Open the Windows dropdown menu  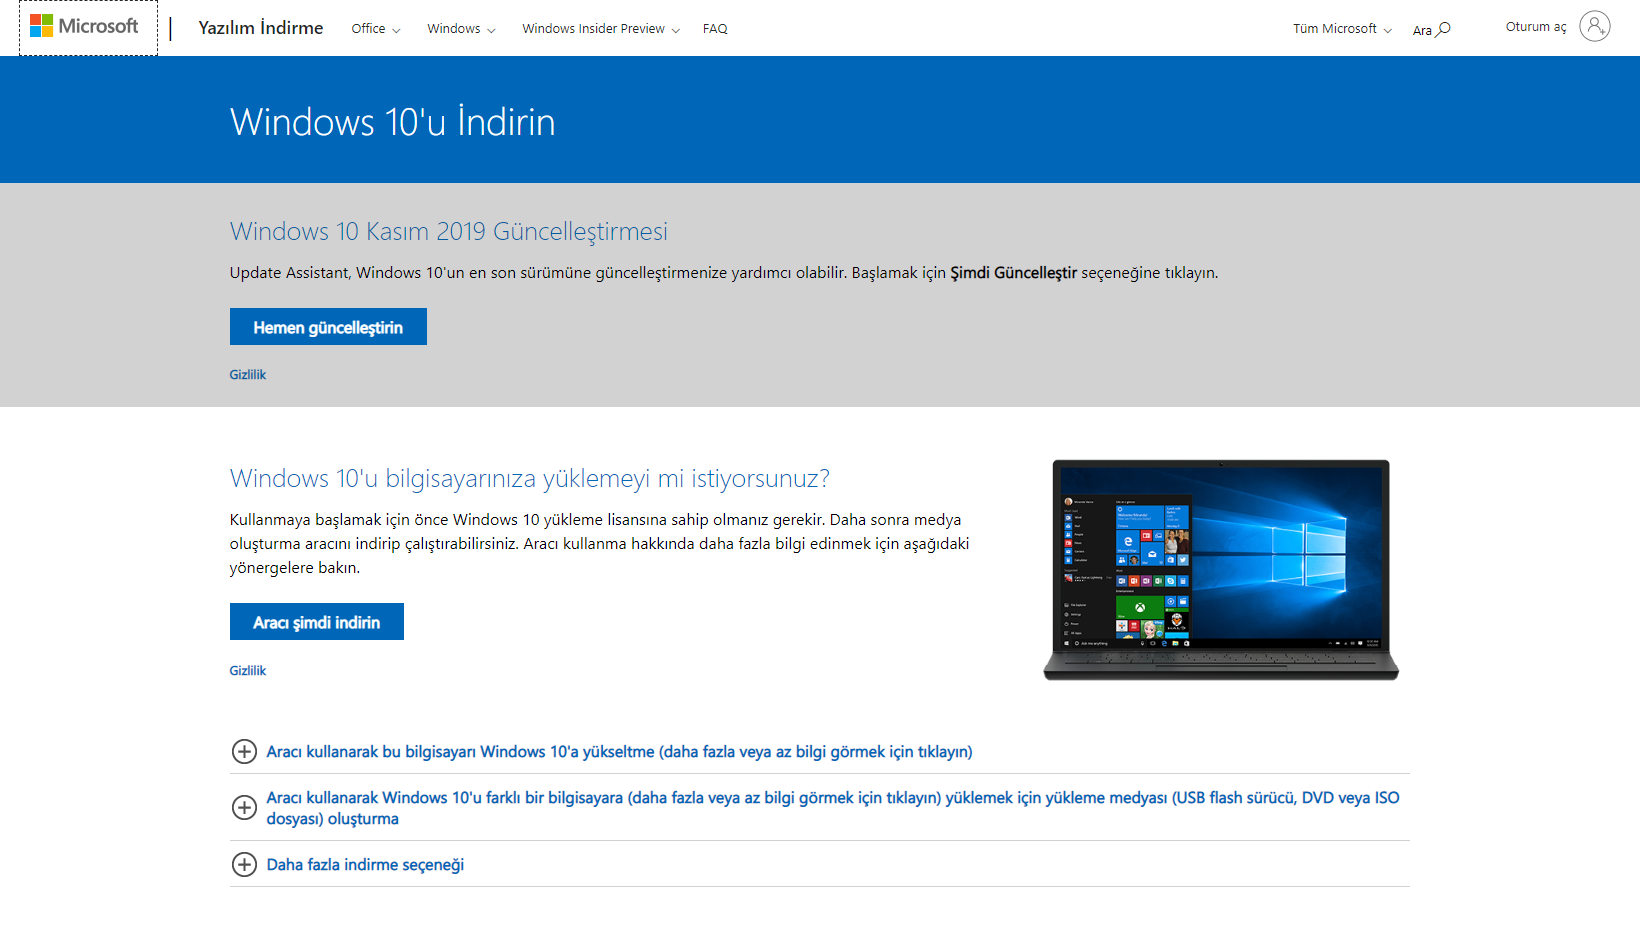(x=462, y=29)
